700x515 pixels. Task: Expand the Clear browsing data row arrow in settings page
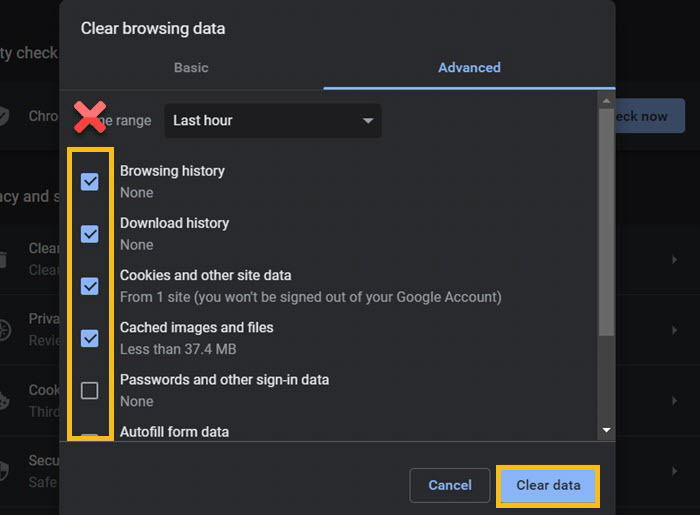click(674, 260)
